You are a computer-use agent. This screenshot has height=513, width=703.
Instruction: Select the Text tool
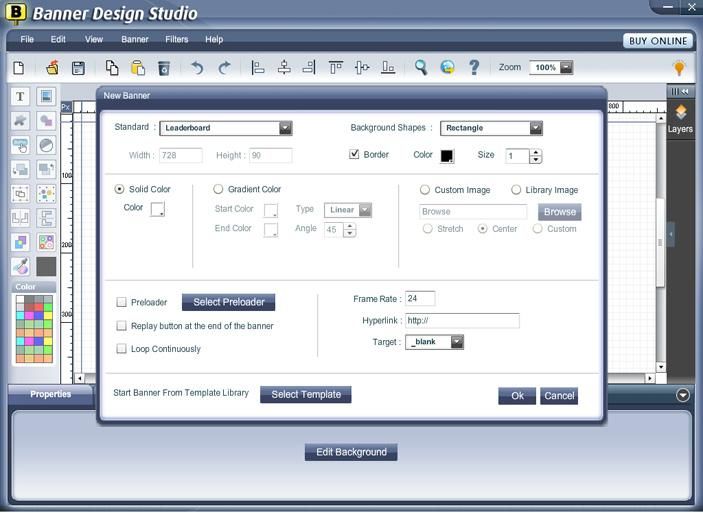coord(20,96)
